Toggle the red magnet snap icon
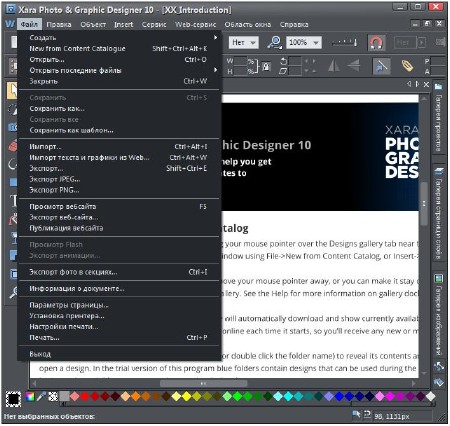The width and height of the screenshot is (450, 426). pos(376,43)
